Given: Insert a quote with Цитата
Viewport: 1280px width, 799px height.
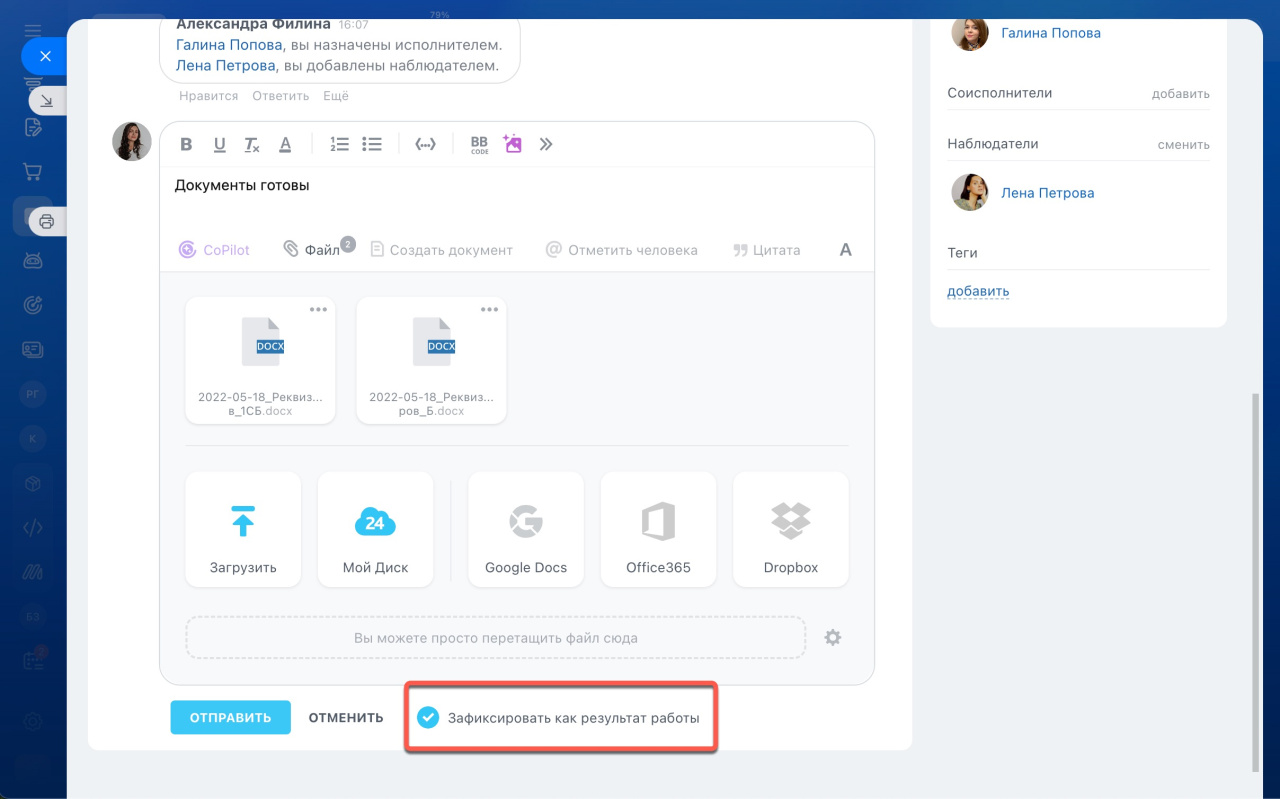Looking at the screenshot, I should (x=767, y=250).
